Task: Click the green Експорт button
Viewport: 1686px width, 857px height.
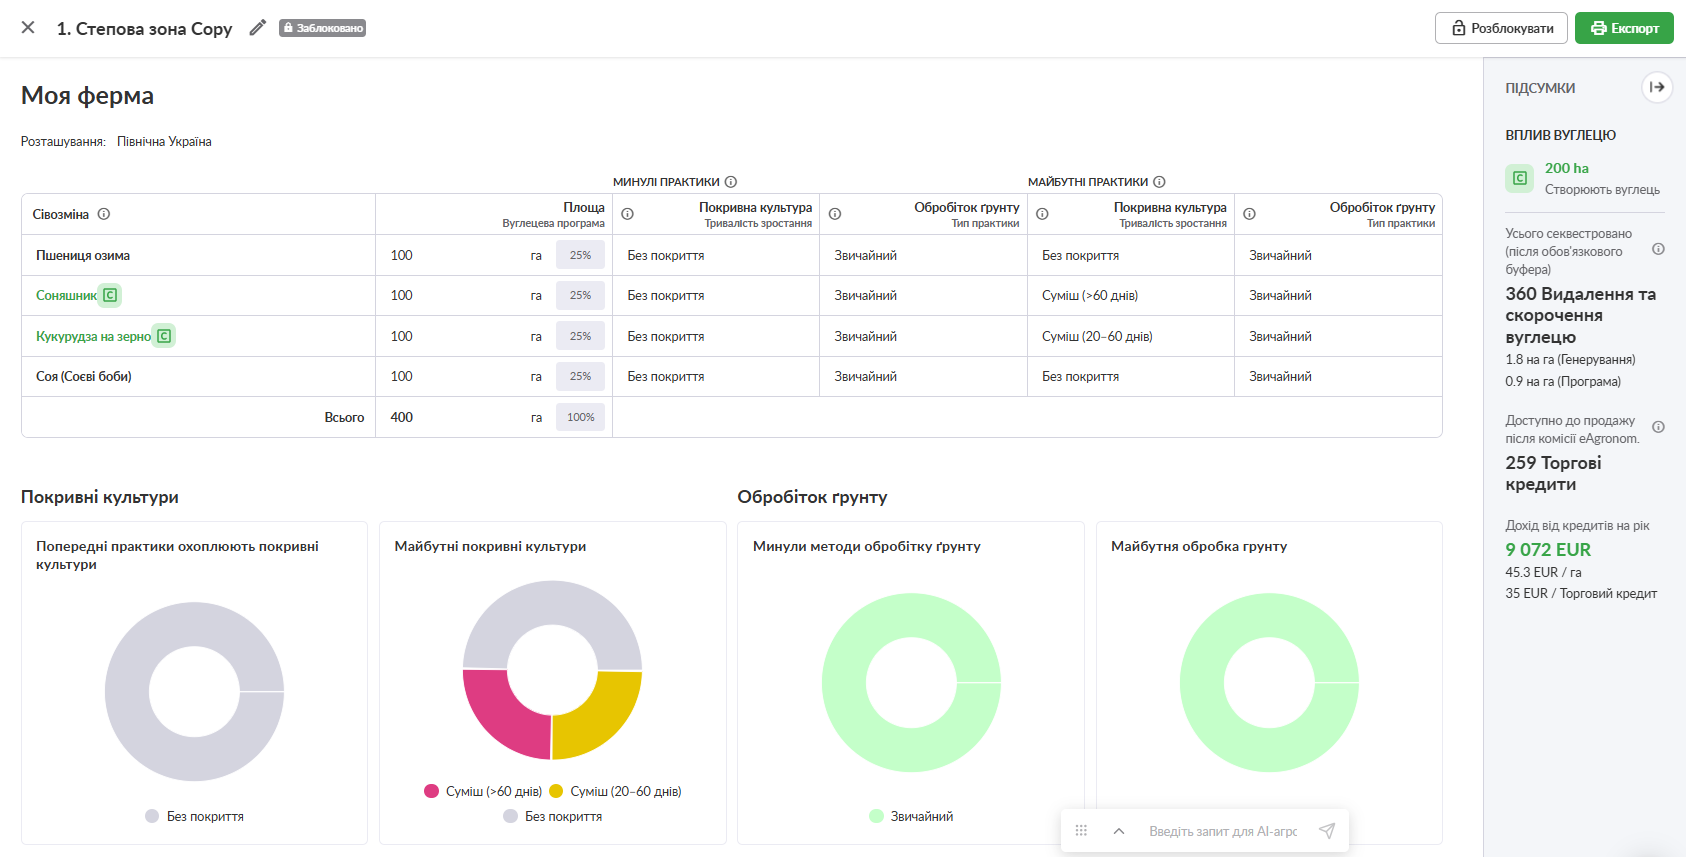Action: (x=1624, y=28)
